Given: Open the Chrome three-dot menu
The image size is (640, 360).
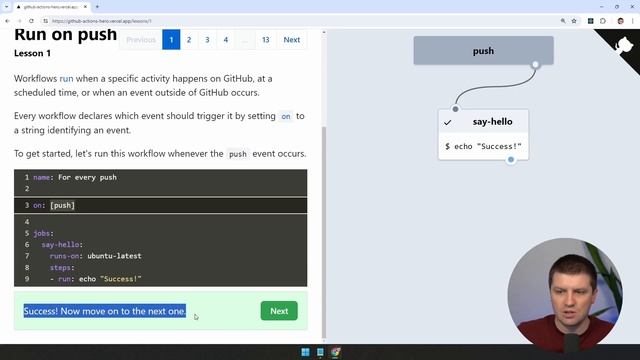Looking at the screenshot, I should (633, 21).
